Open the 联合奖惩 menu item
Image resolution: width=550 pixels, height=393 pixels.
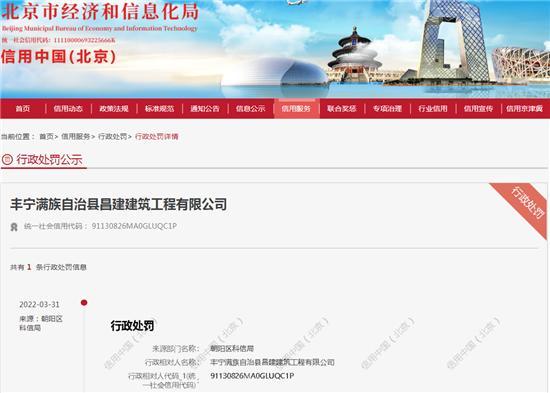pos(342,109)
